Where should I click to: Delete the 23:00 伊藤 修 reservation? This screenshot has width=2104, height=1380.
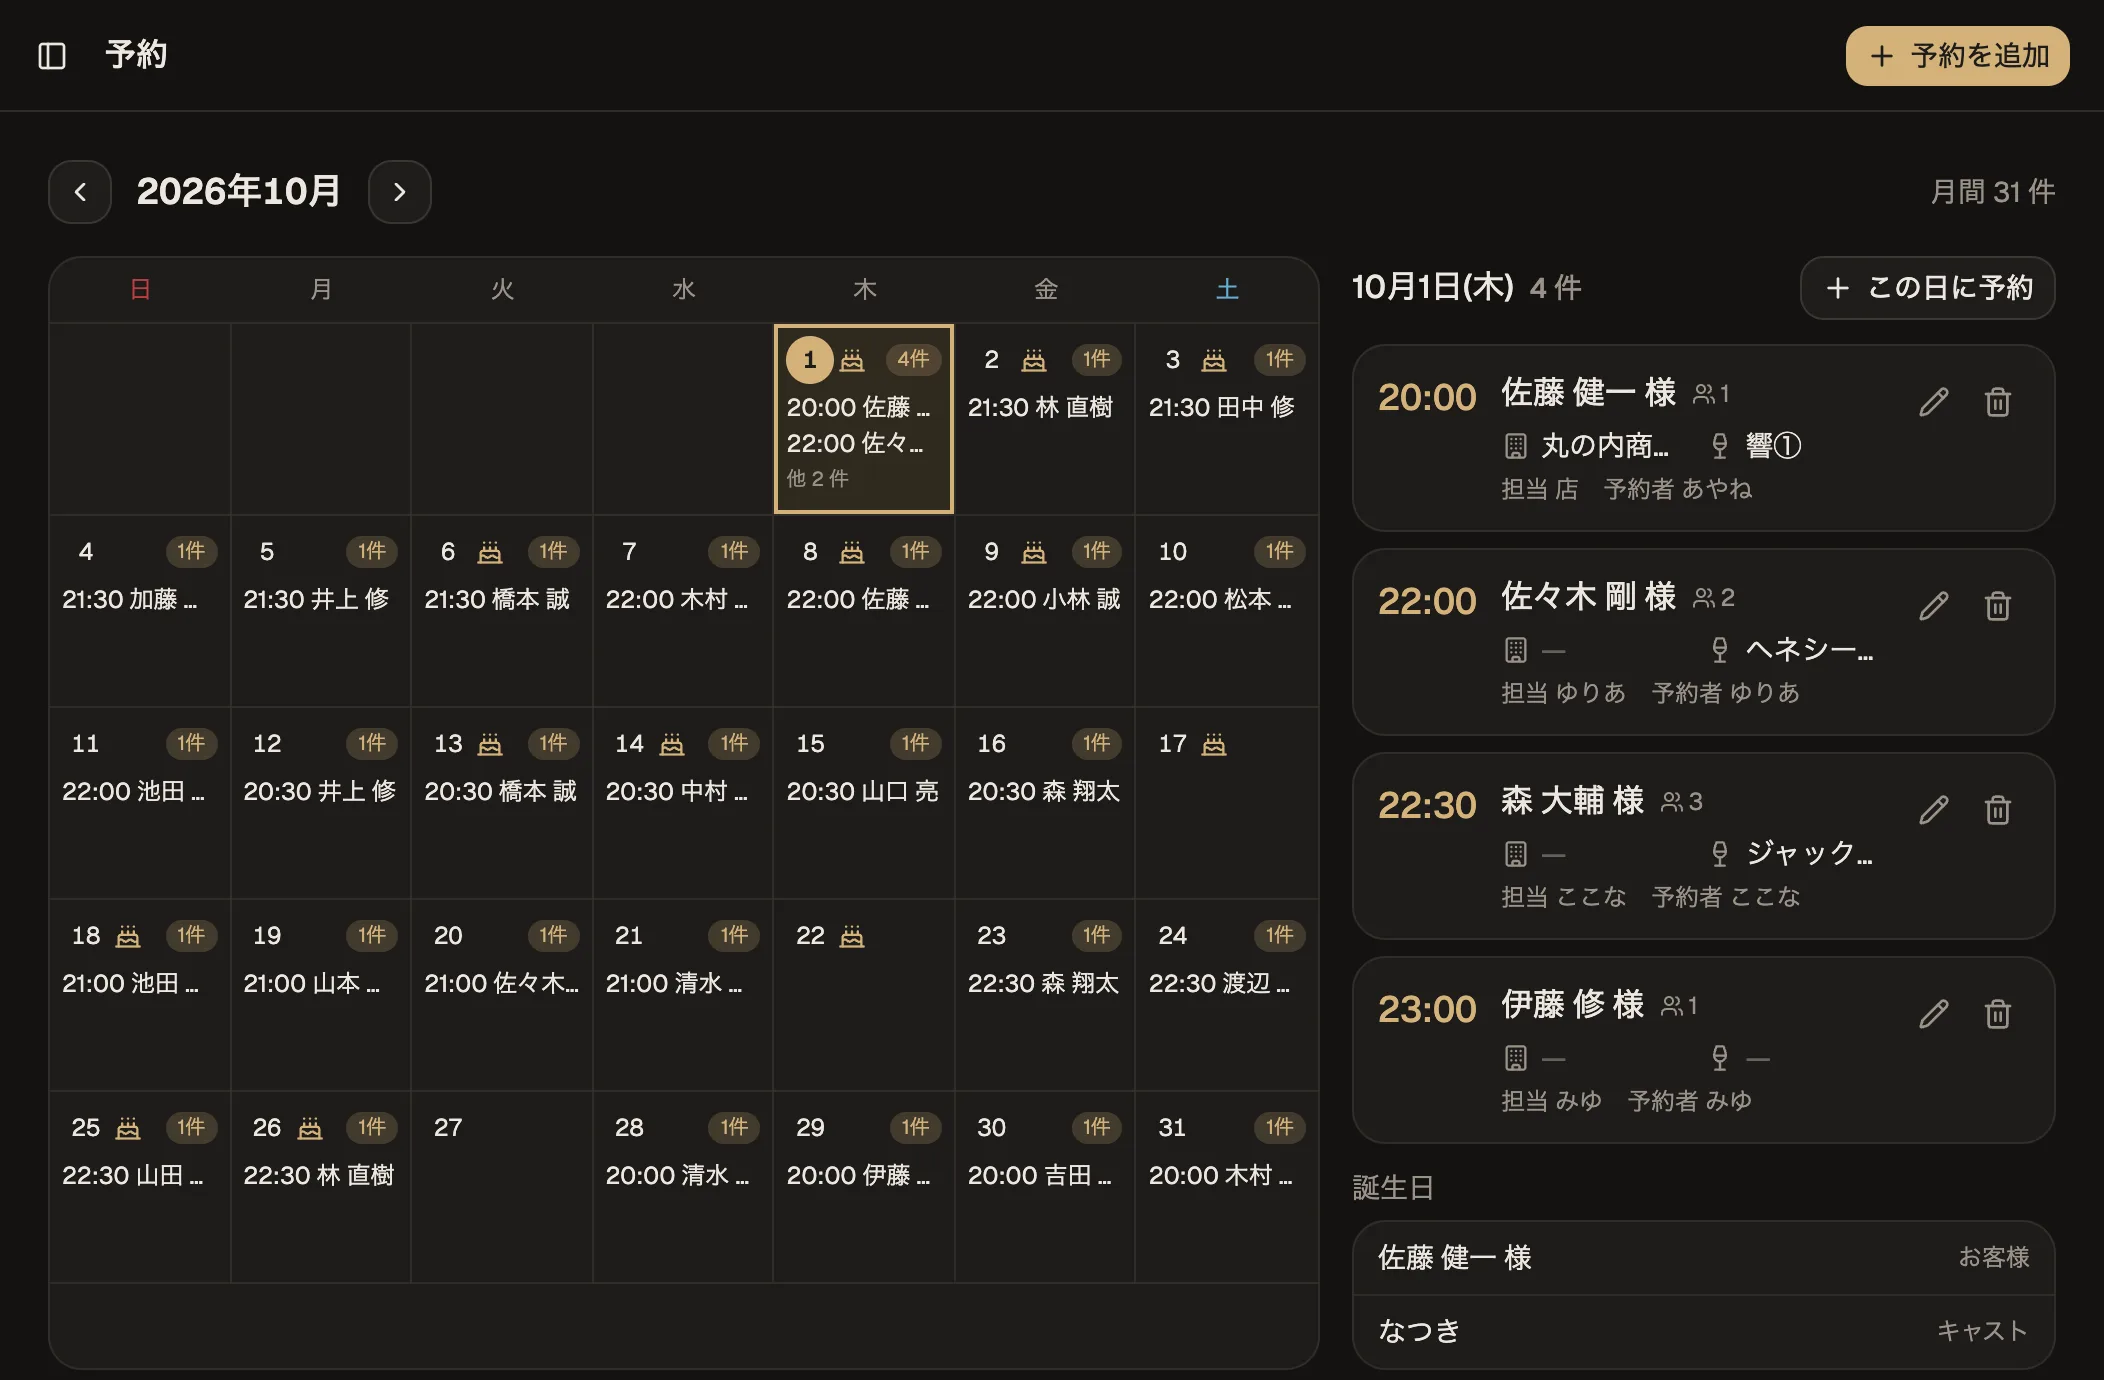click(1998, 1014)
